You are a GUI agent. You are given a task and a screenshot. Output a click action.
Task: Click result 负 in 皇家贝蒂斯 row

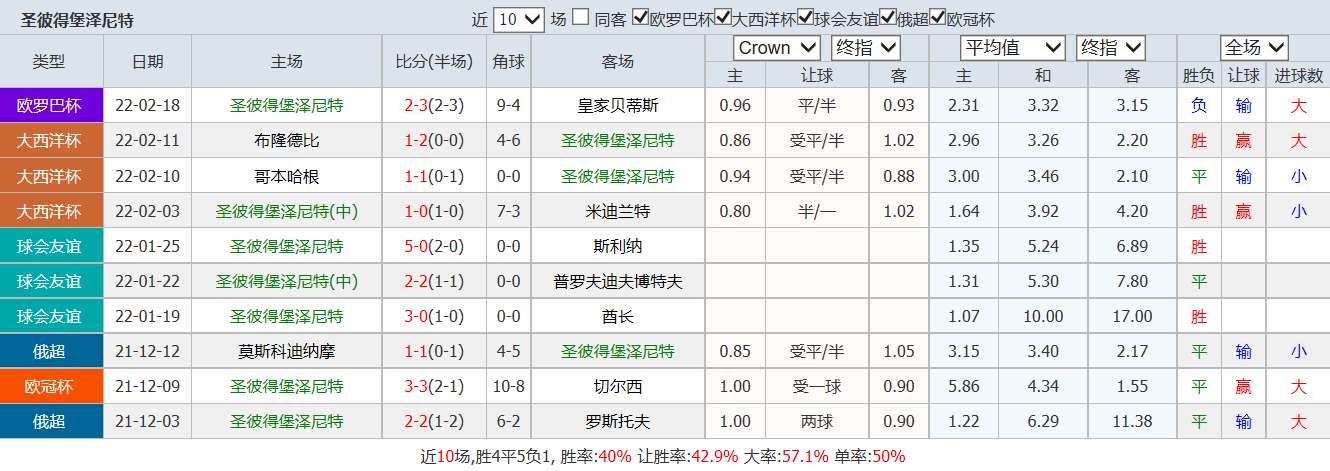(1199, 106)
